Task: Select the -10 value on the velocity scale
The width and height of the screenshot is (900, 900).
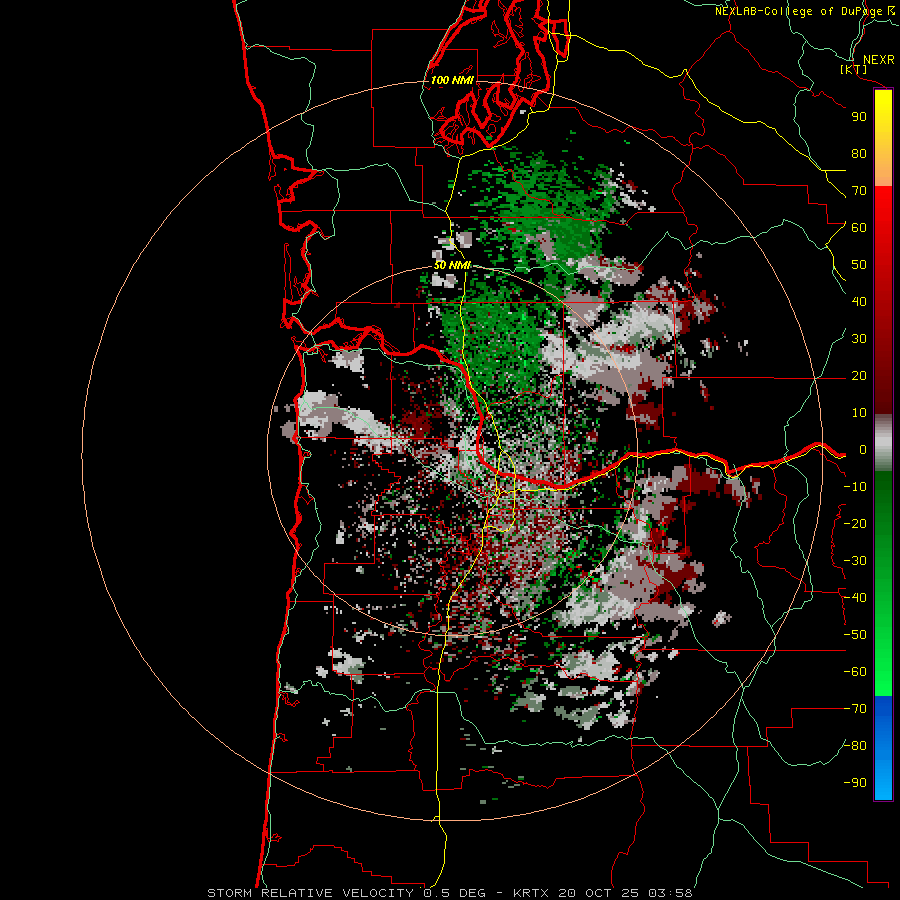Action: pyautogui.click(x=855, y=487)
